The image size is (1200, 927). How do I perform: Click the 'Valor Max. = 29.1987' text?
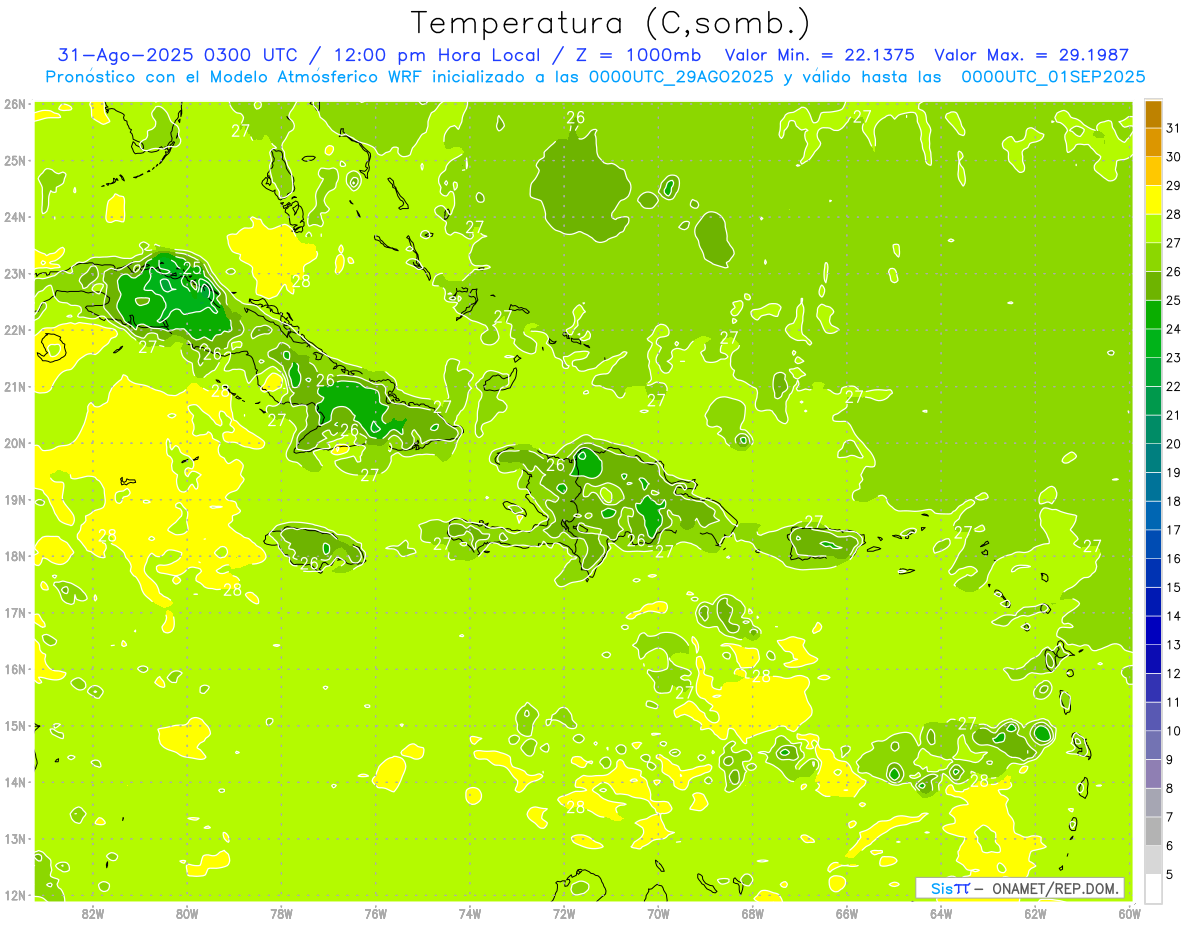[x=1030, y=55]
